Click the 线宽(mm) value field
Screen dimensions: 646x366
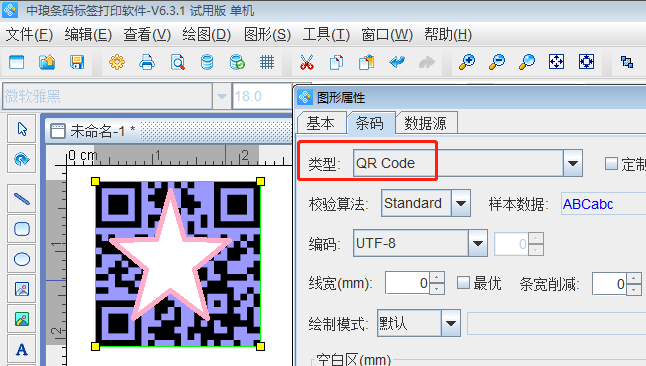point(407,283)
